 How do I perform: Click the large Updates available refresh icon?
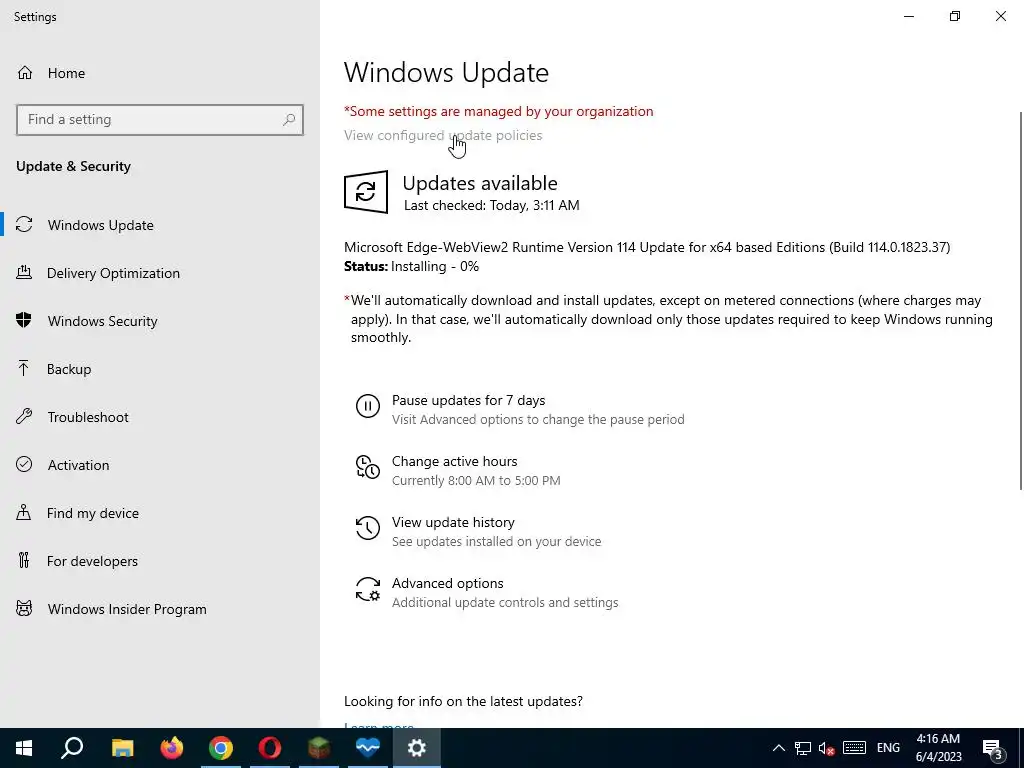click(x=366, y=192)
